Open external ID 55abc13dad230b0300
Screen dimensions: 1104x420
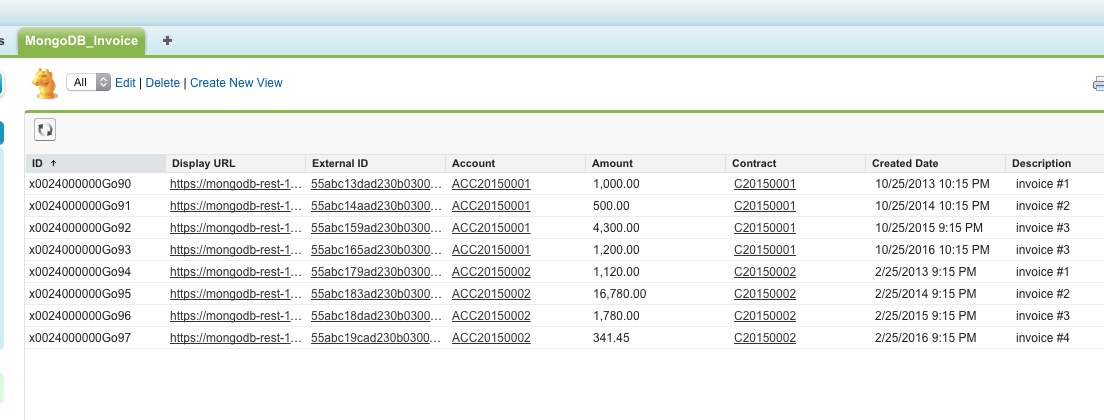[x=376, y=184]
